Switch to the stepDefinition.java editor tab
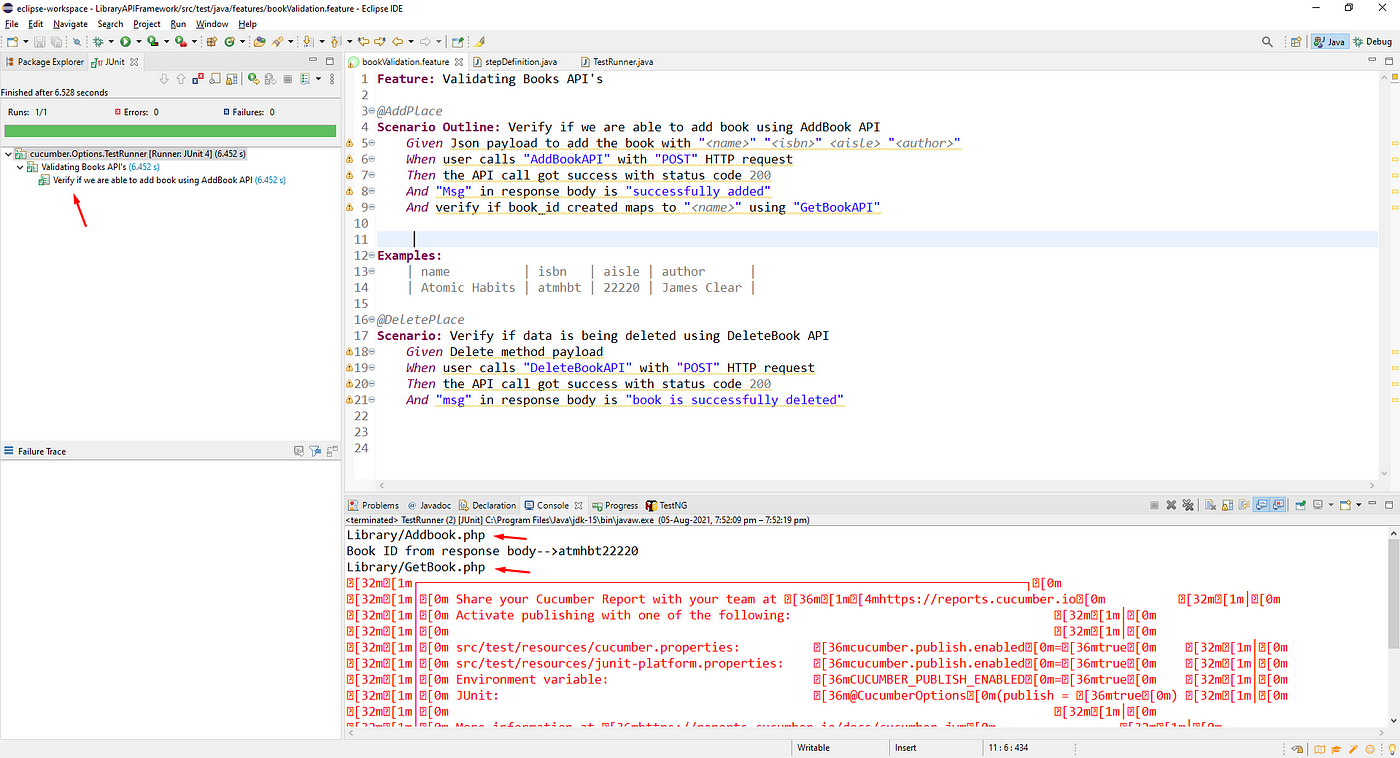Screen dimensions: 1400x758 point(514,62)
